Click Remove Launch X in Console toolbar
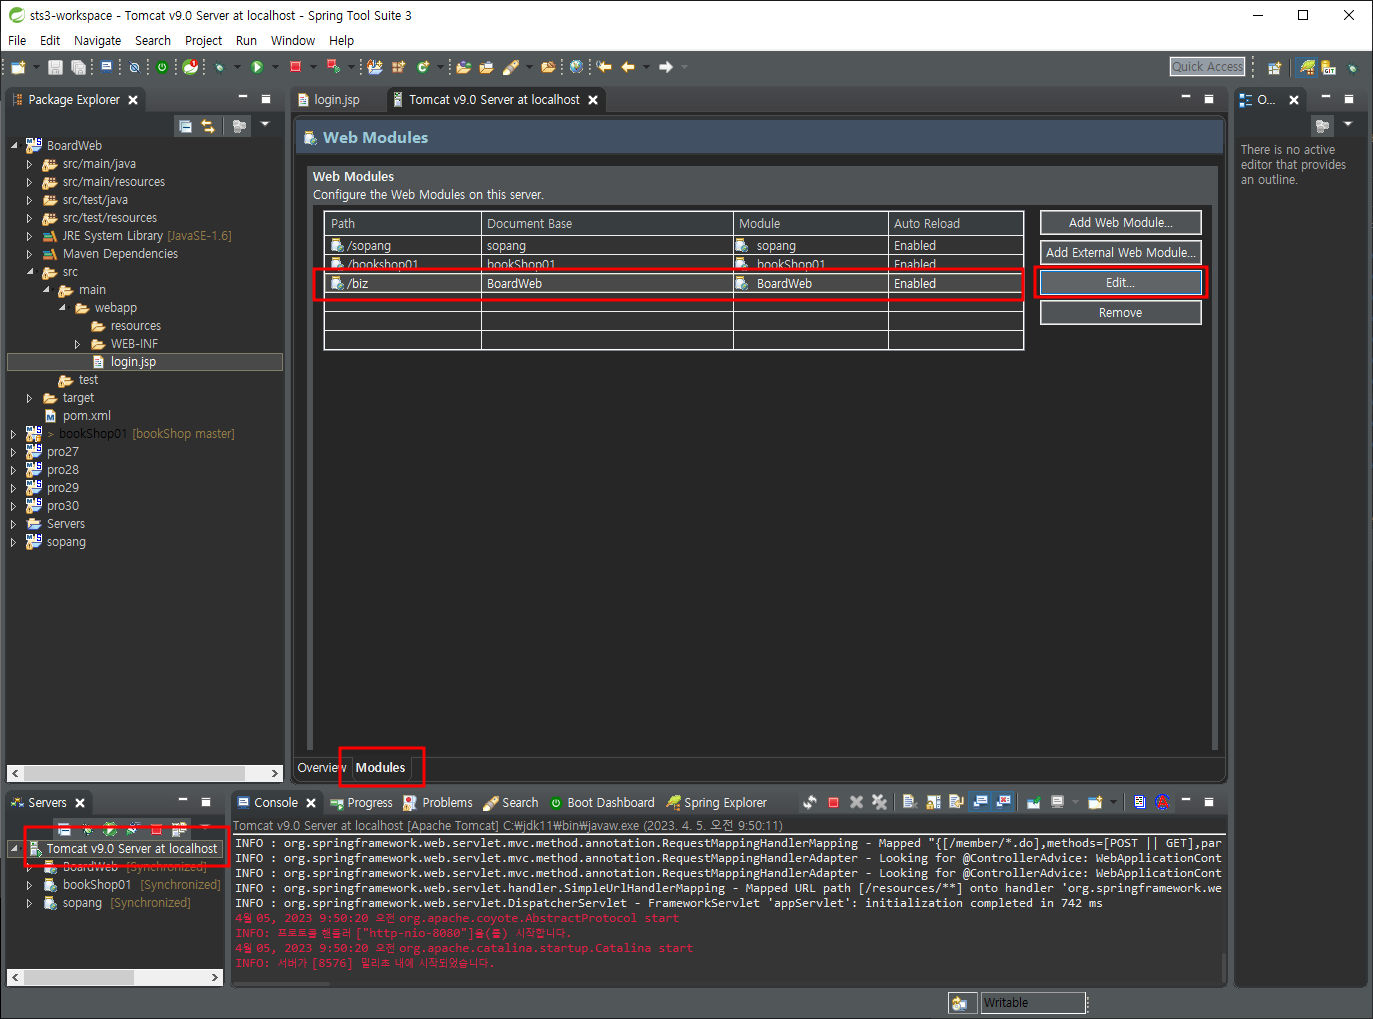The image size is (1373, 1019). coord(856,802)
